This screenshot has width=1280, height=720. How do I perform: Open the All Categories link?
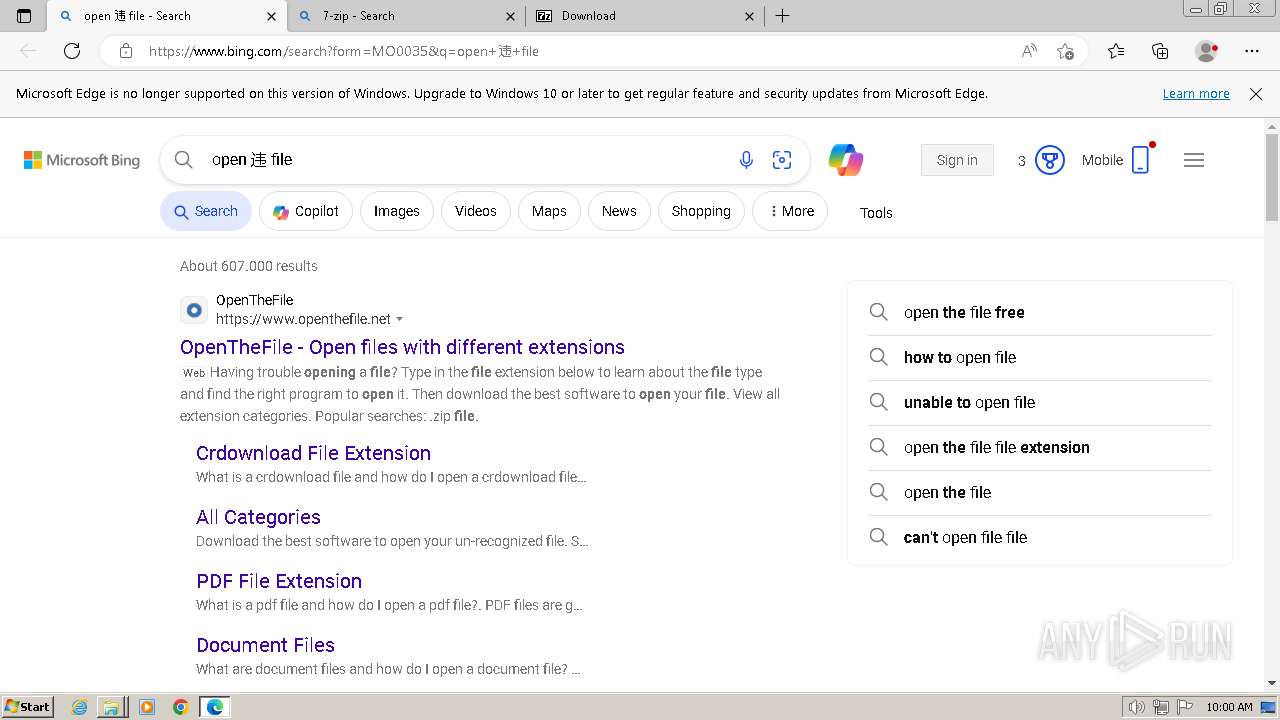[258, 517]
